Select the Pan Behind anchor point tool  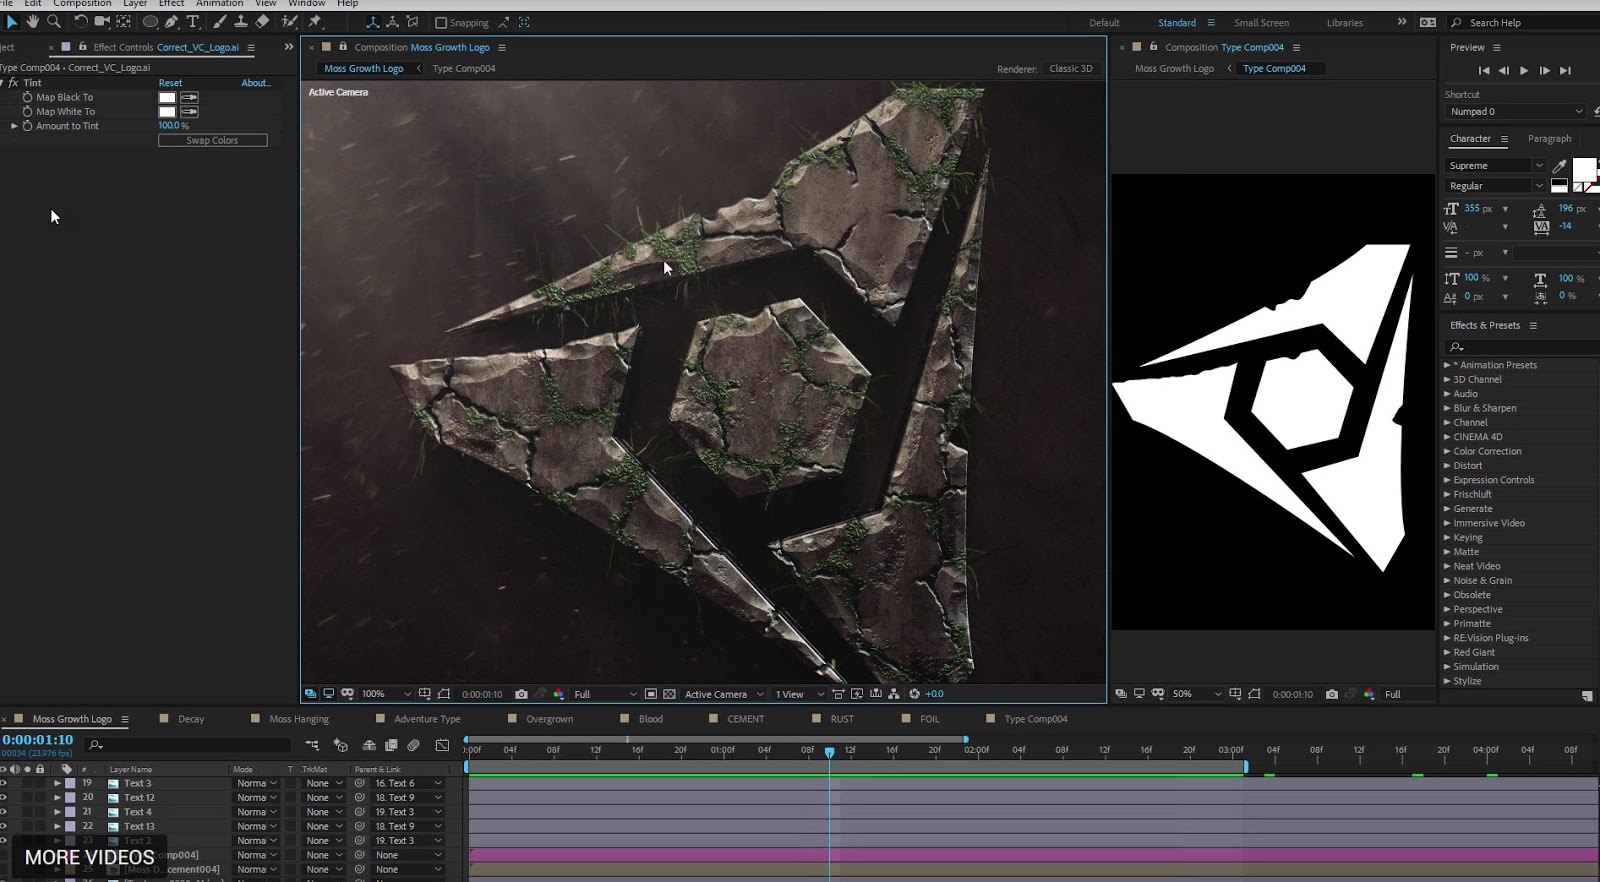tap(124, 21)
